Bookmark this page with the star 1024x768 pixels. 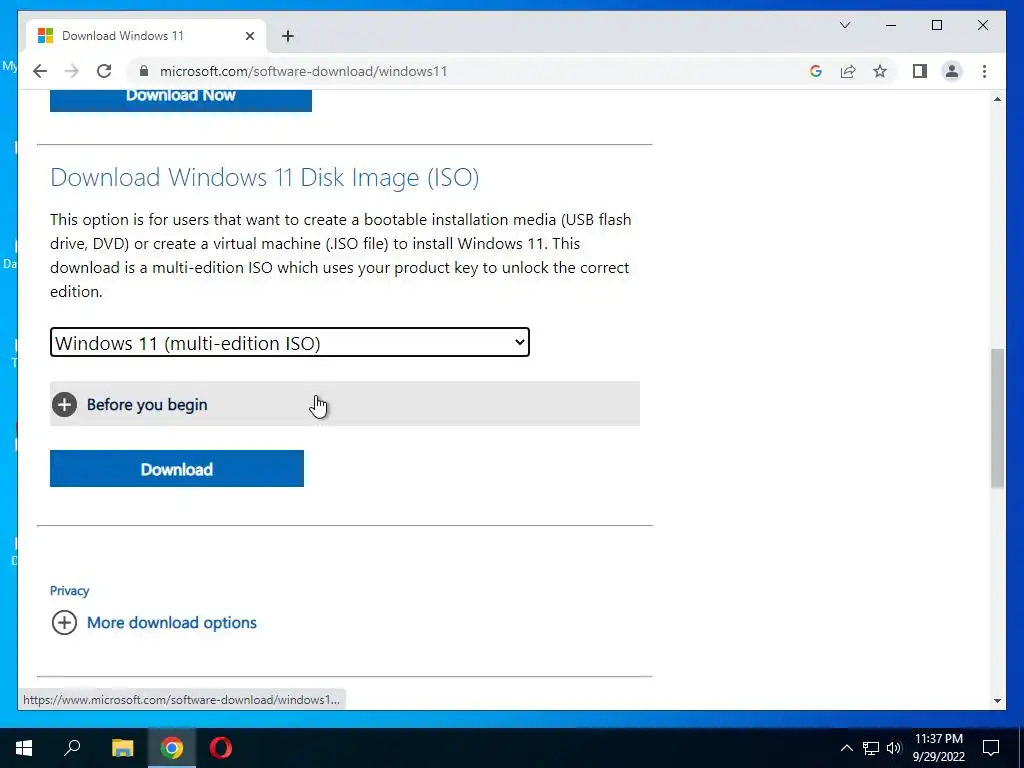pyautogui.click(x=880, y=71)
